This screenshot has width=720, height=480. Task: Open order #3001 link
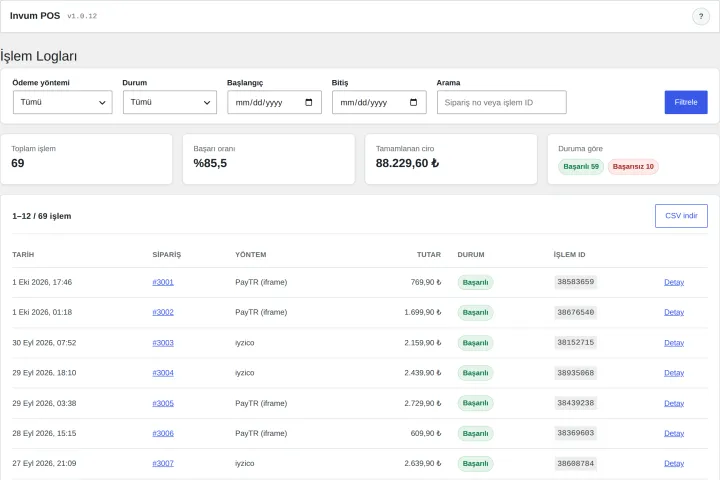coord(163,282)
